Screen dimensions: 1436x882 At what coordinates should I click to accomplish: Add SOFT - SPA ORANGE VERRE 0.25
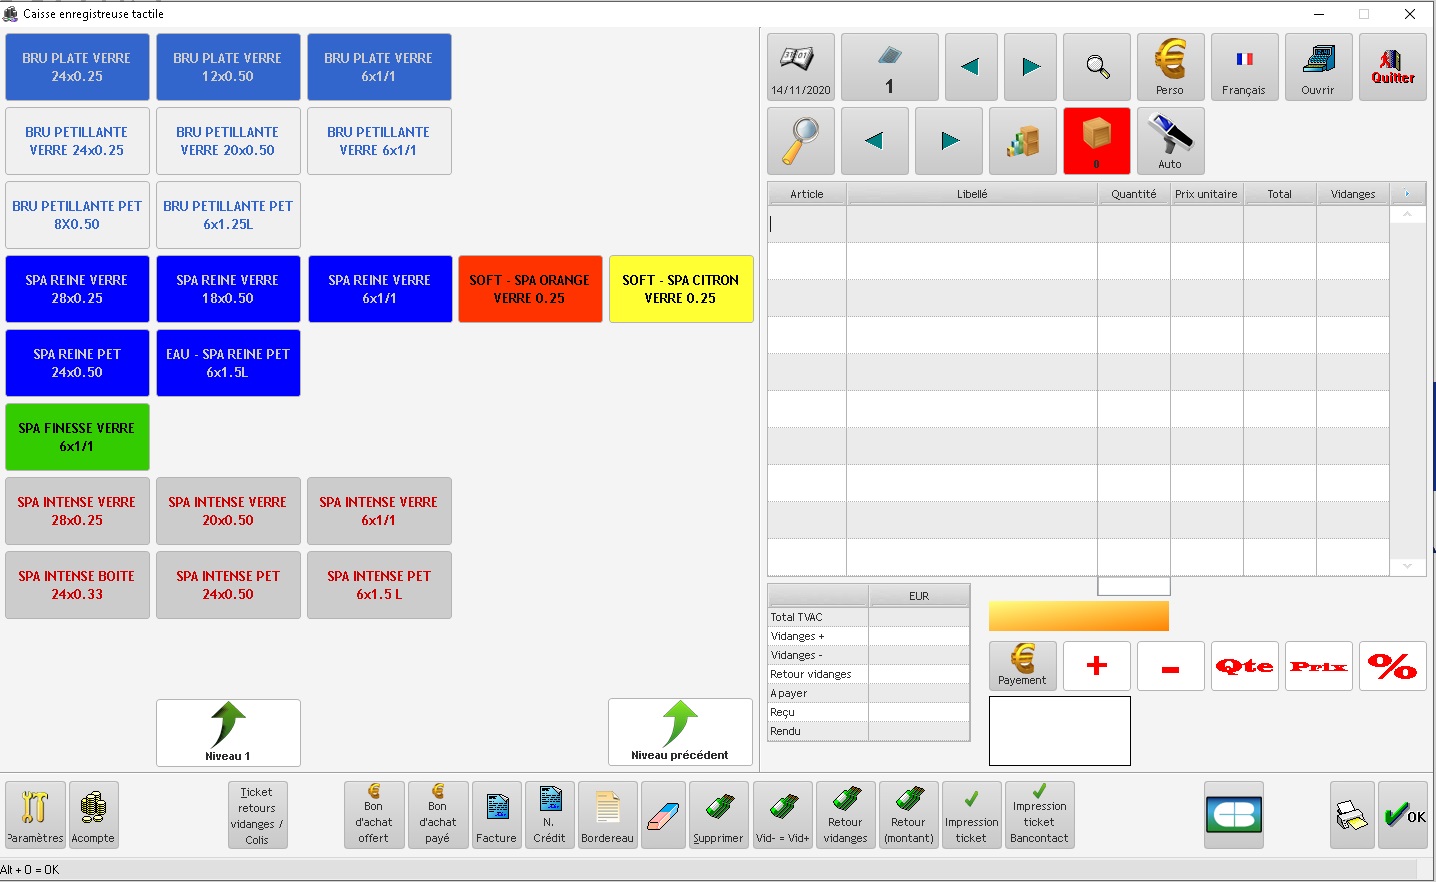(530, 289)
